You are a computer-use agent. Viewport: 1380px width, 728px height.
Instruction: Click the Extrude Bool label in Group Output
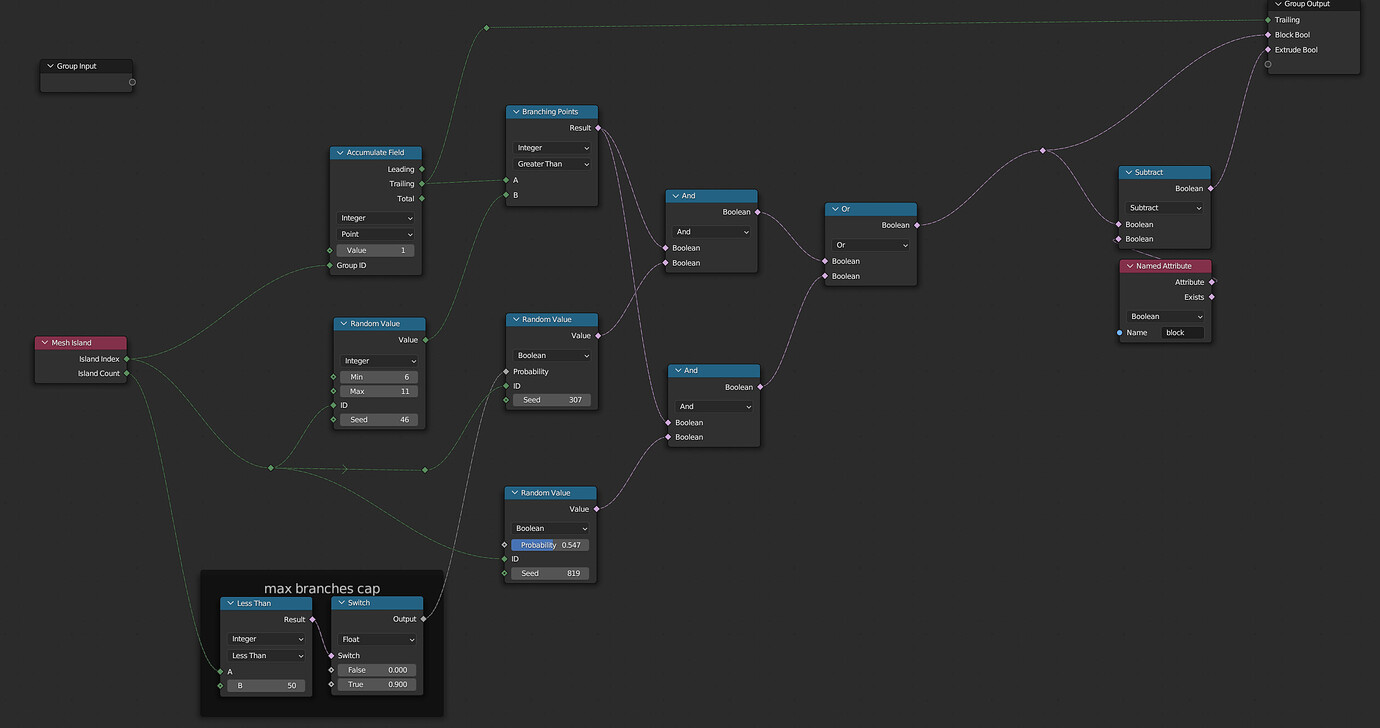[x=1296, y=50]
